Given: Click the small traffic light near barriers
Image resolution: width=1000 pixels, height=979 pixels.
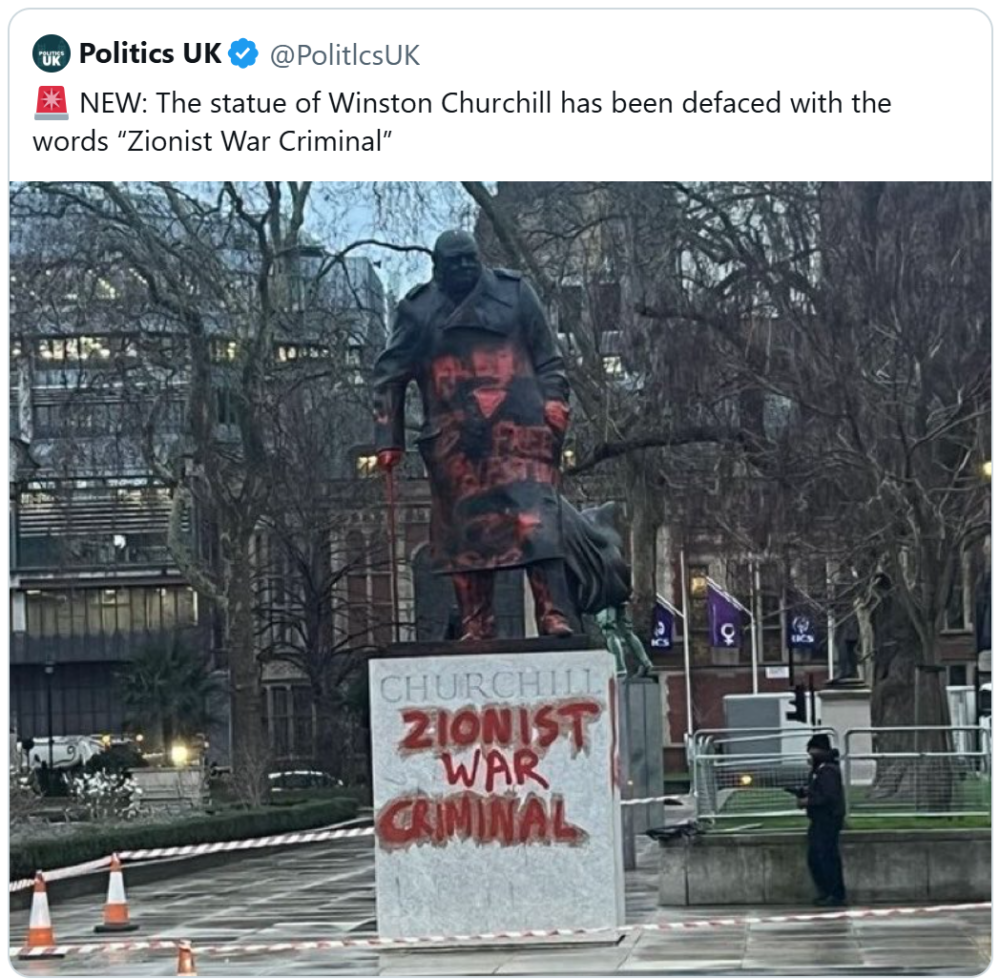Looking at the screenshot, I should tap(797, 703).
